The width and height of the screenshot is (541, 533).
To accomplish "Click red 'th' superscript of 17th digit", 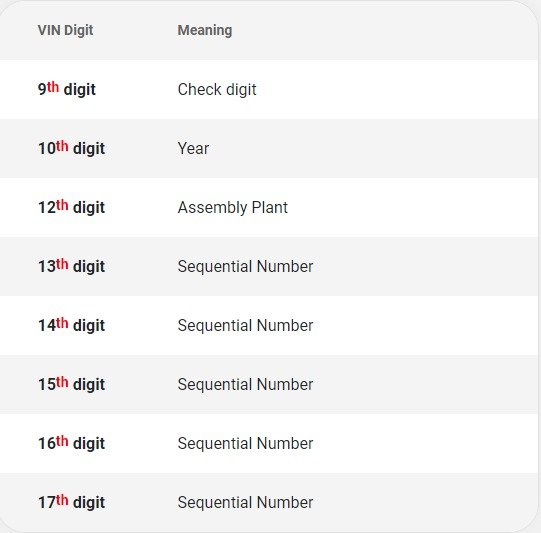I will pyautogui.click(x=62, y=500).
